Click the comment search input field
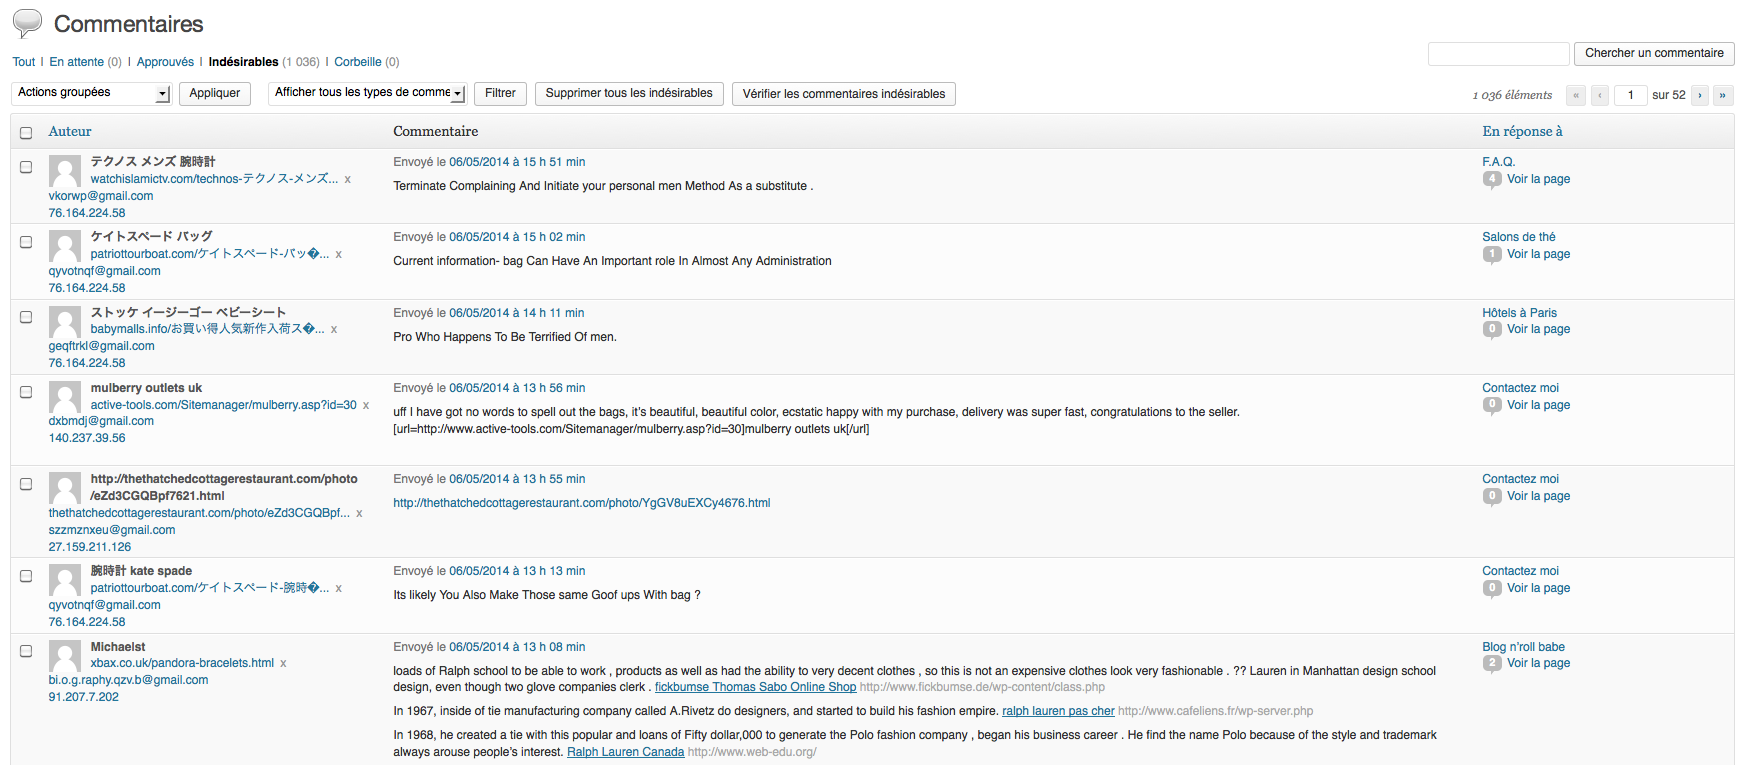Viewport: 1743px width, 765px height. [1497, 54]
